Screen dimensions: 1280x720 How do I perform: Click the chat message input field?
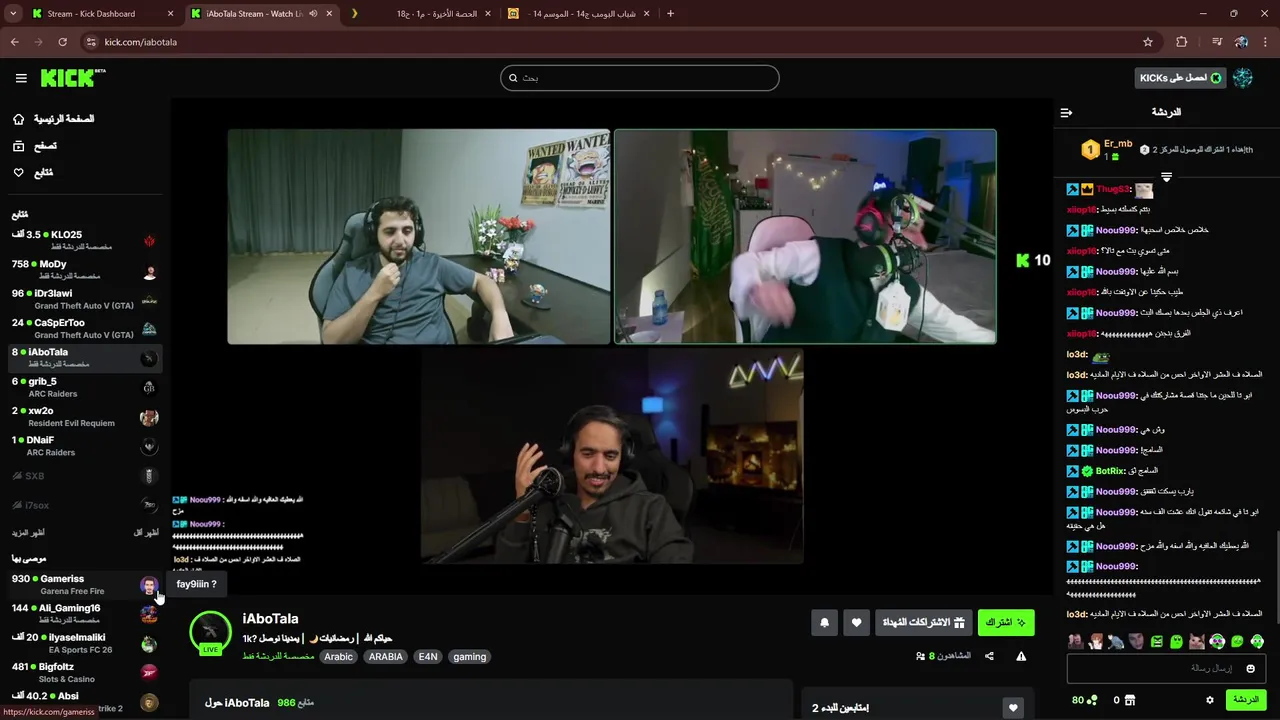click(x=1166, y=668)
